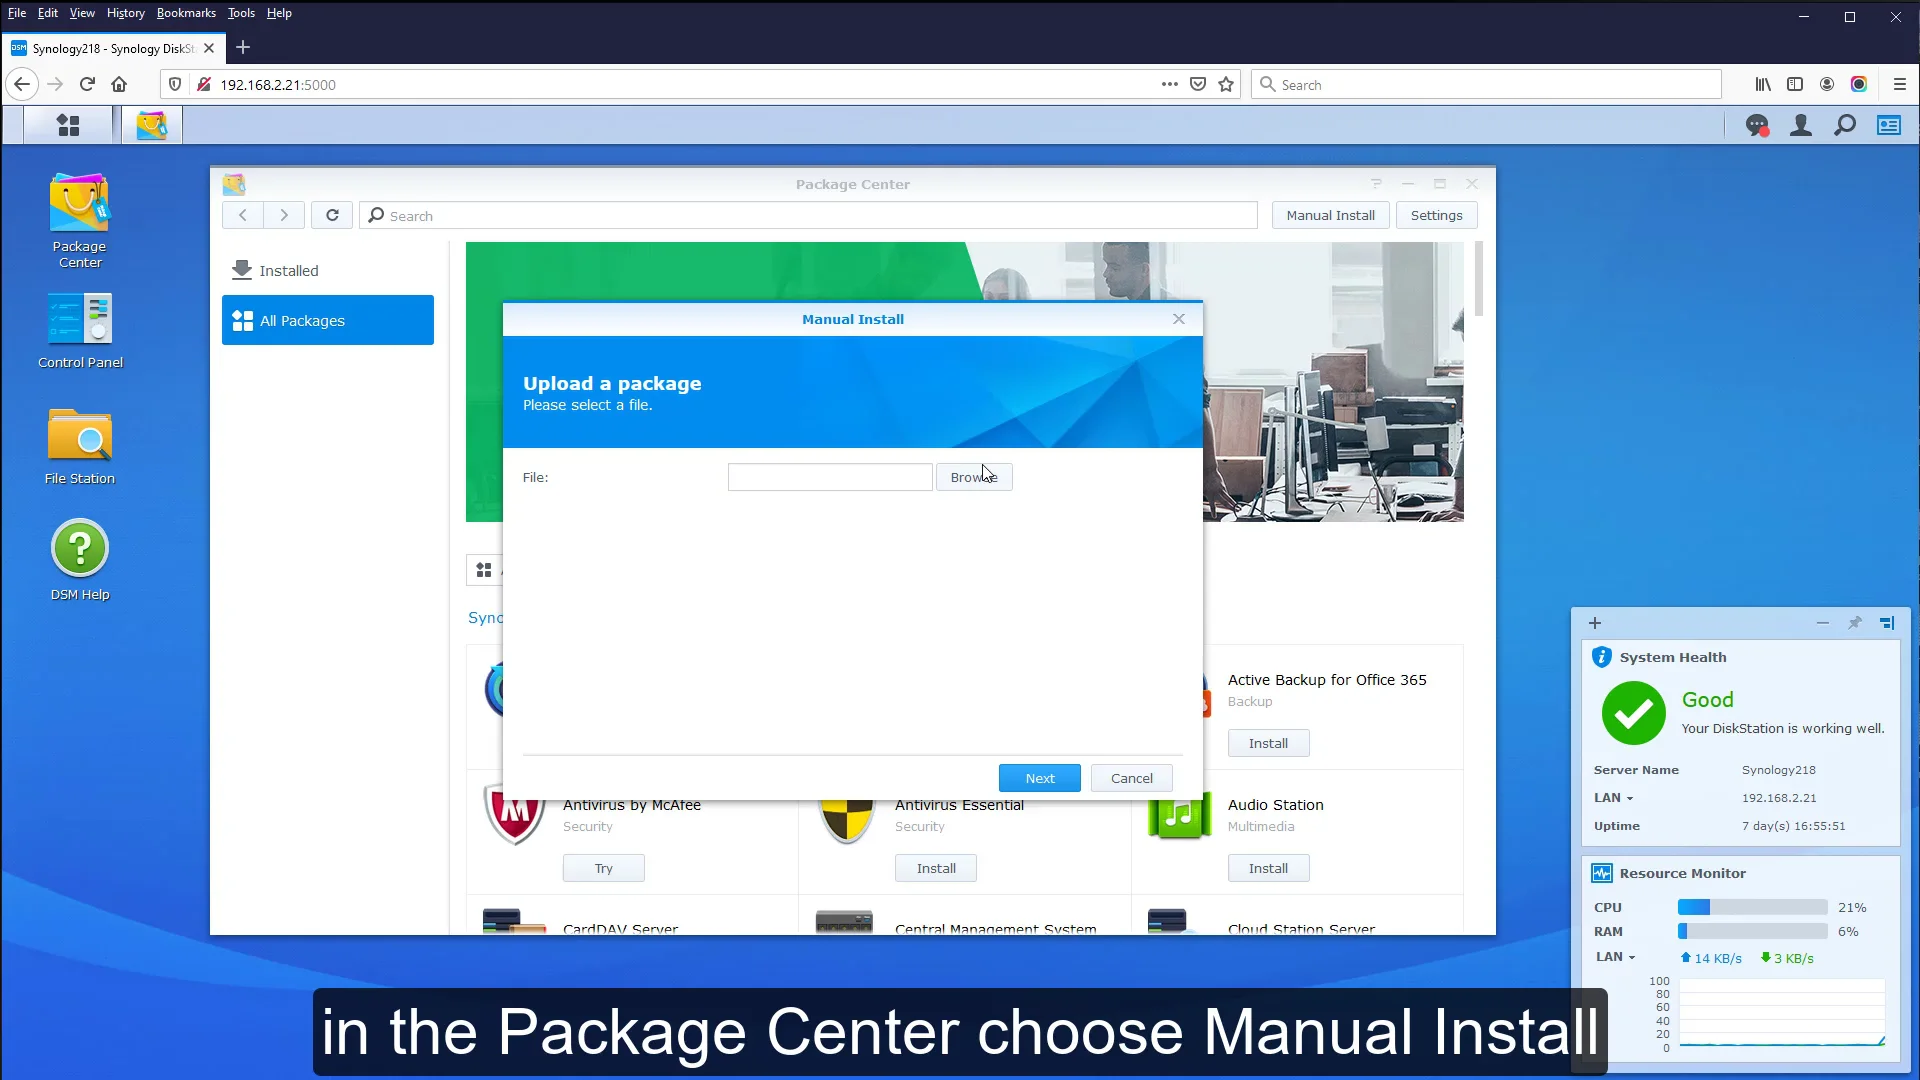
Task: Add a widget with the plus icon
Action: point(1594,623)
